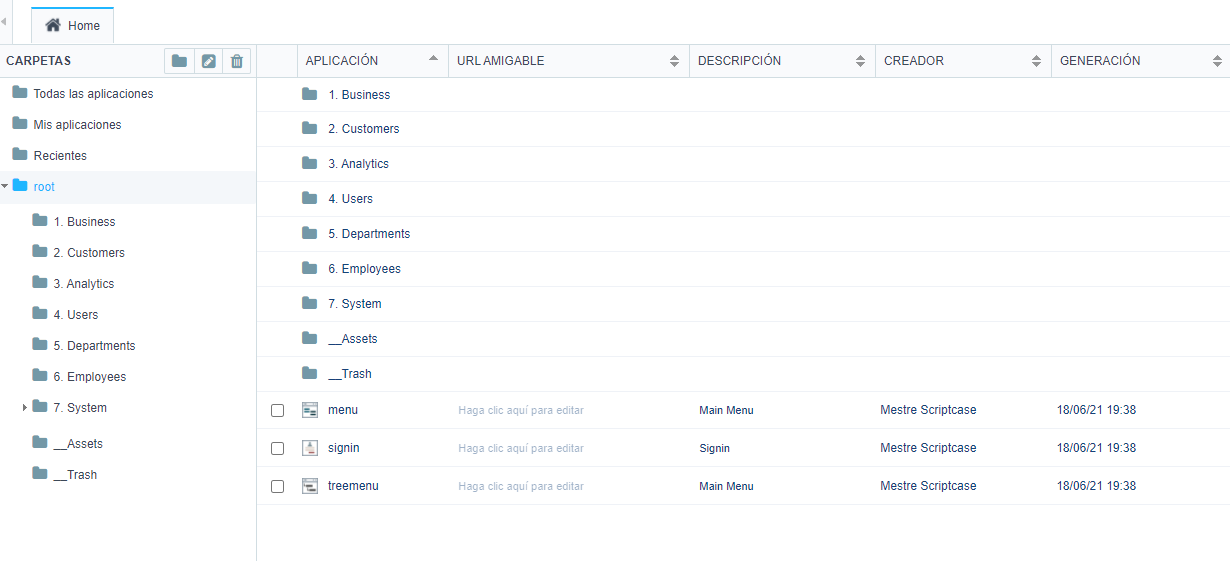This screenshot has height=561, width=1230.
Task: Click the edit folder pencil icon
Action: (208, 61)
